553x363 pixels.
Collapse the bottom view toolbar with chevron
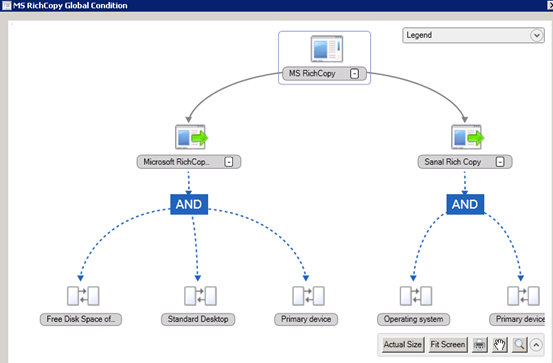coord(536,345)
